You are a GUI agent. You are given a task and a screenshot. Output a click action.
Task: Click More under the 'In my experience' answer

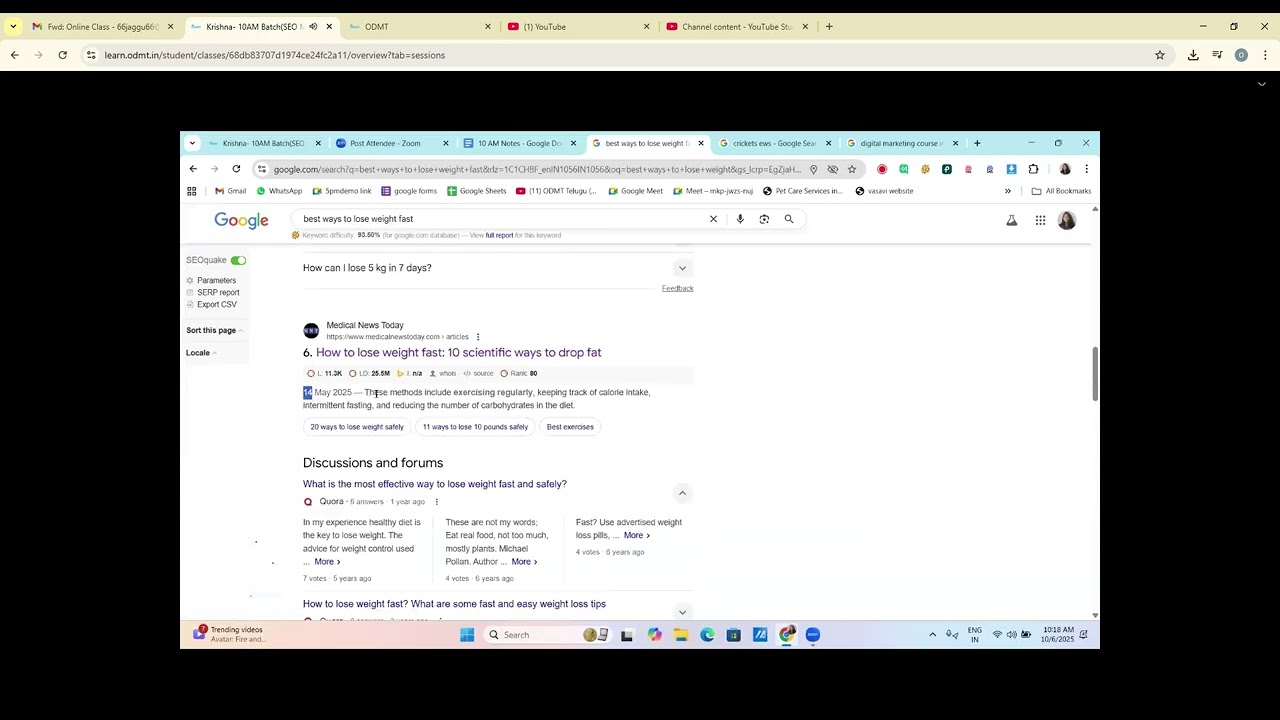327,562
